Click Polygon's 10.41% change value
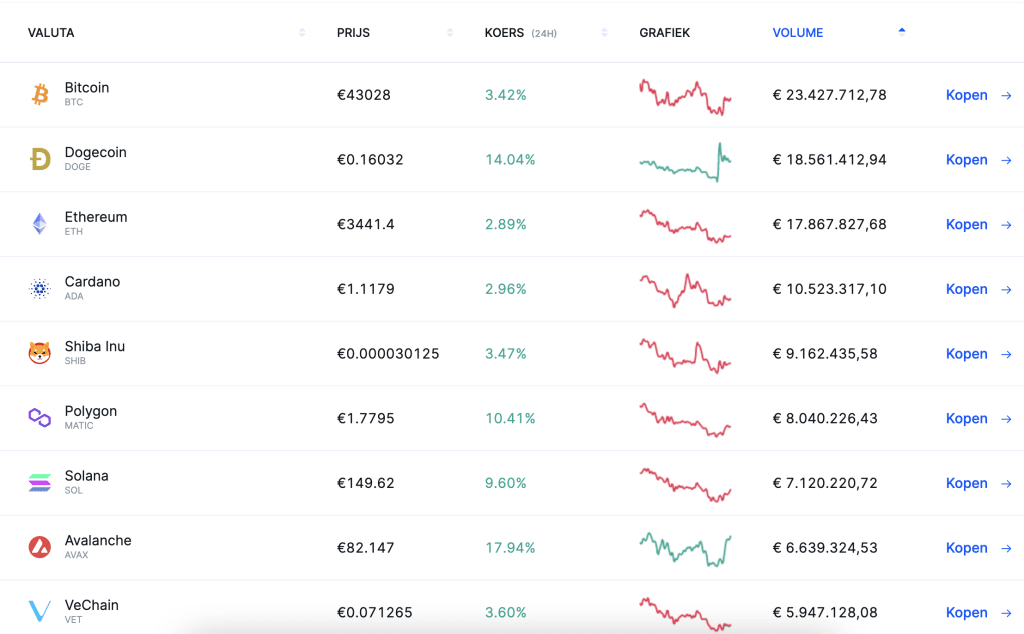This screenshot has height=634, width=1024. tap(510, 418)
